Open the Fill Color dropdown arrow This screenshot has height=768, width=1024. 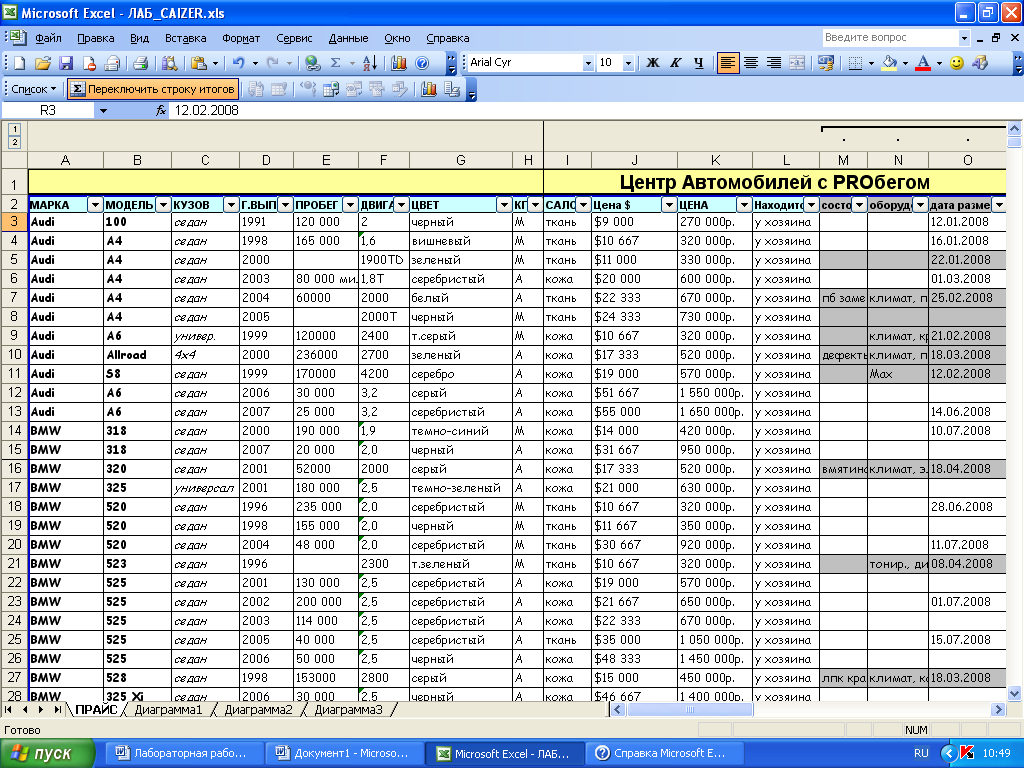[905, 63]
